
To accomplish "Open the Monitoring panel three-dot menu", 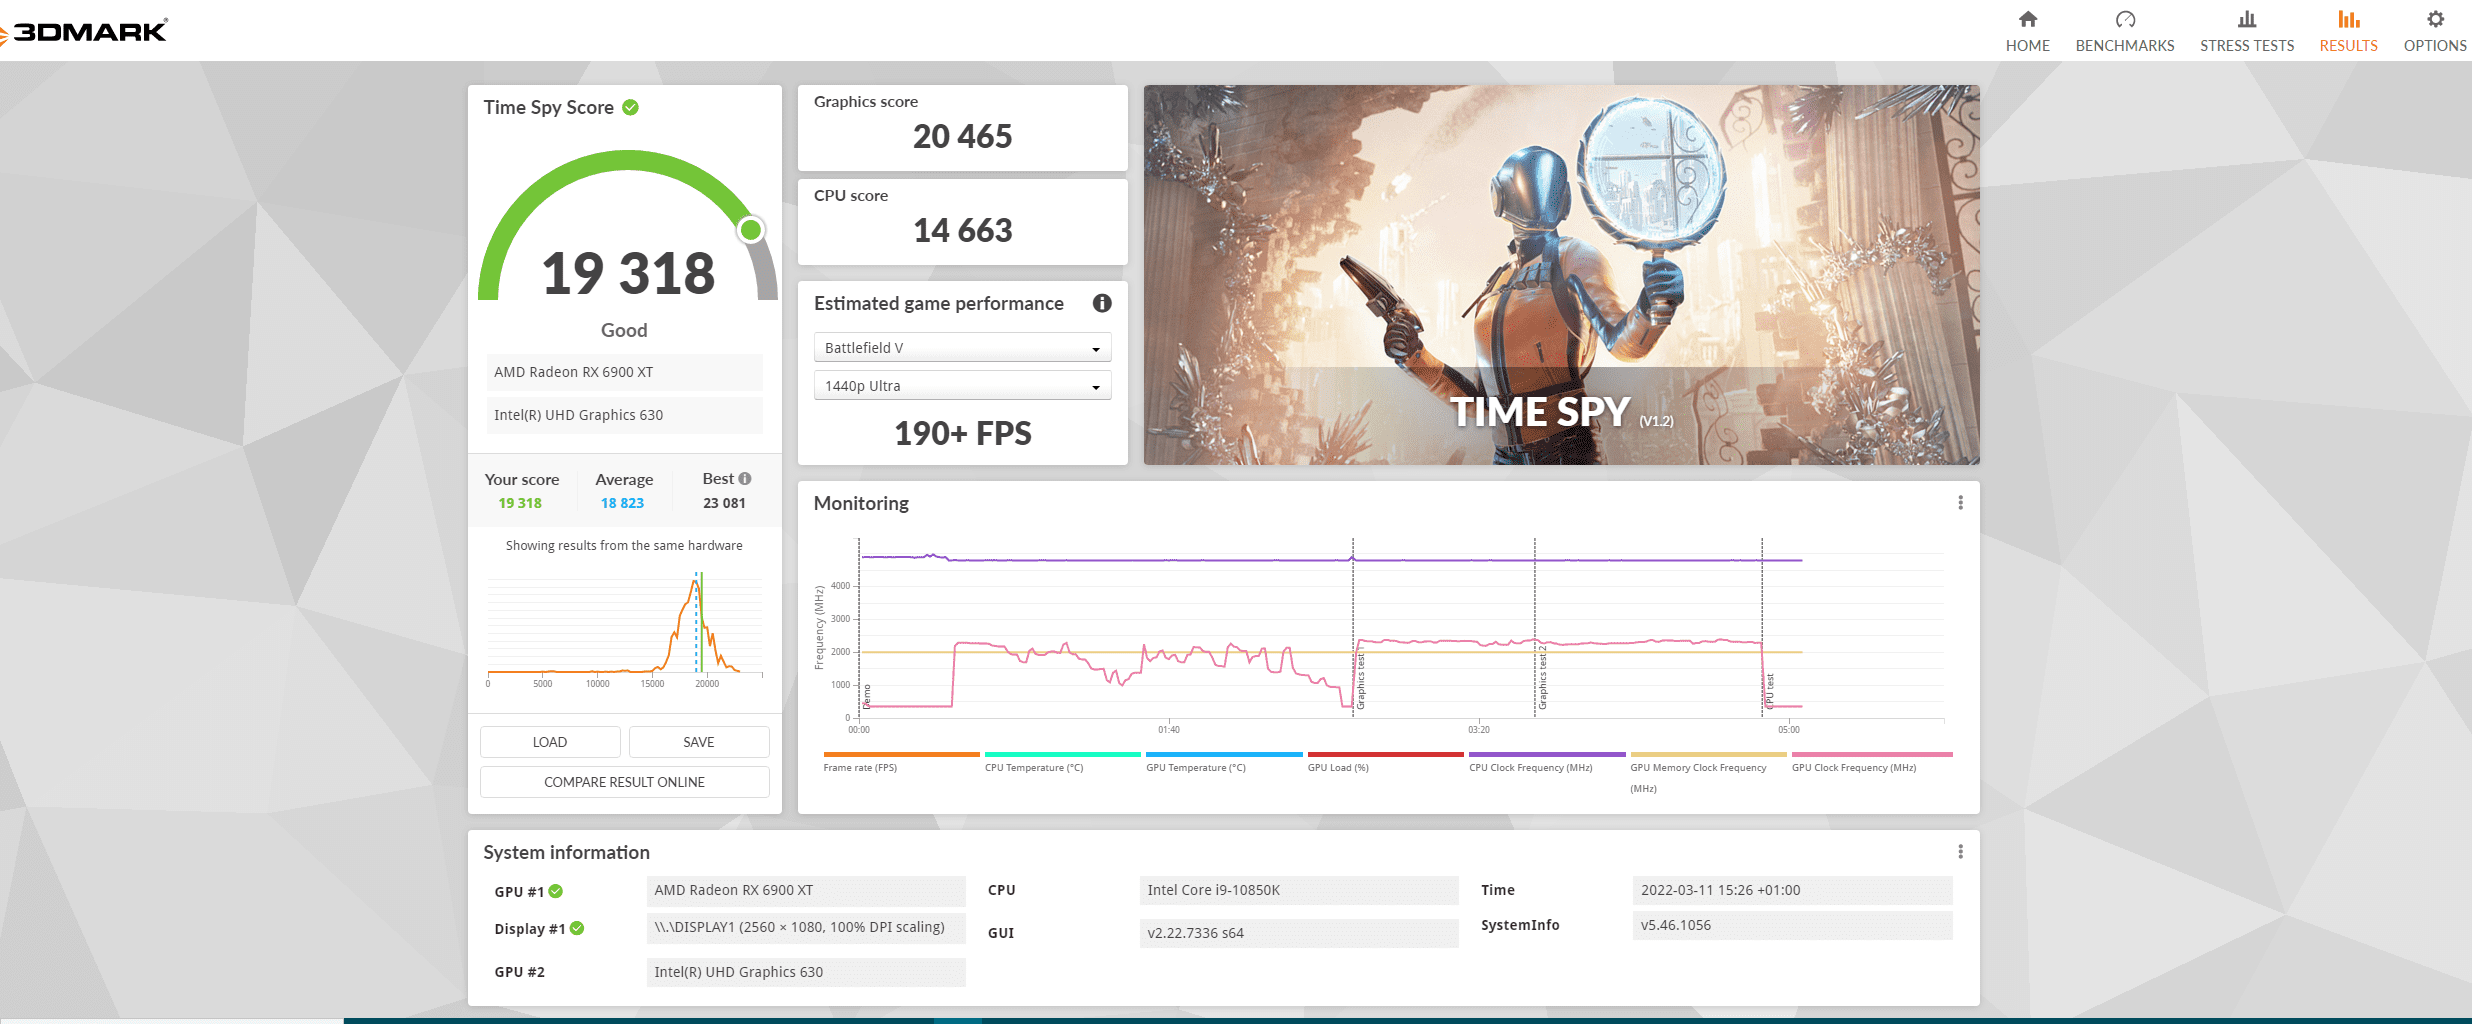I will 1960,503.
